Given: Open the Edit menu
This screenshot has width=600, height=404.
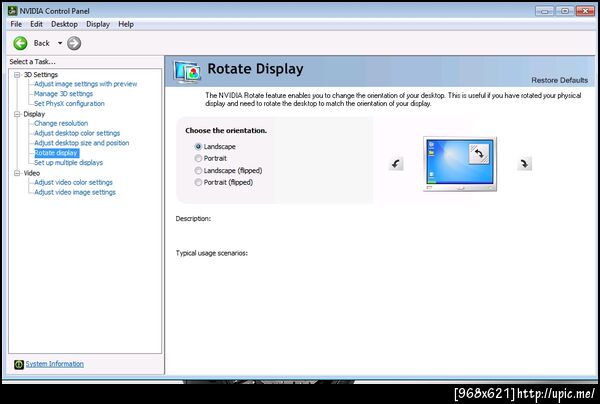Looking at the screenshot, I should click(36, 24).
